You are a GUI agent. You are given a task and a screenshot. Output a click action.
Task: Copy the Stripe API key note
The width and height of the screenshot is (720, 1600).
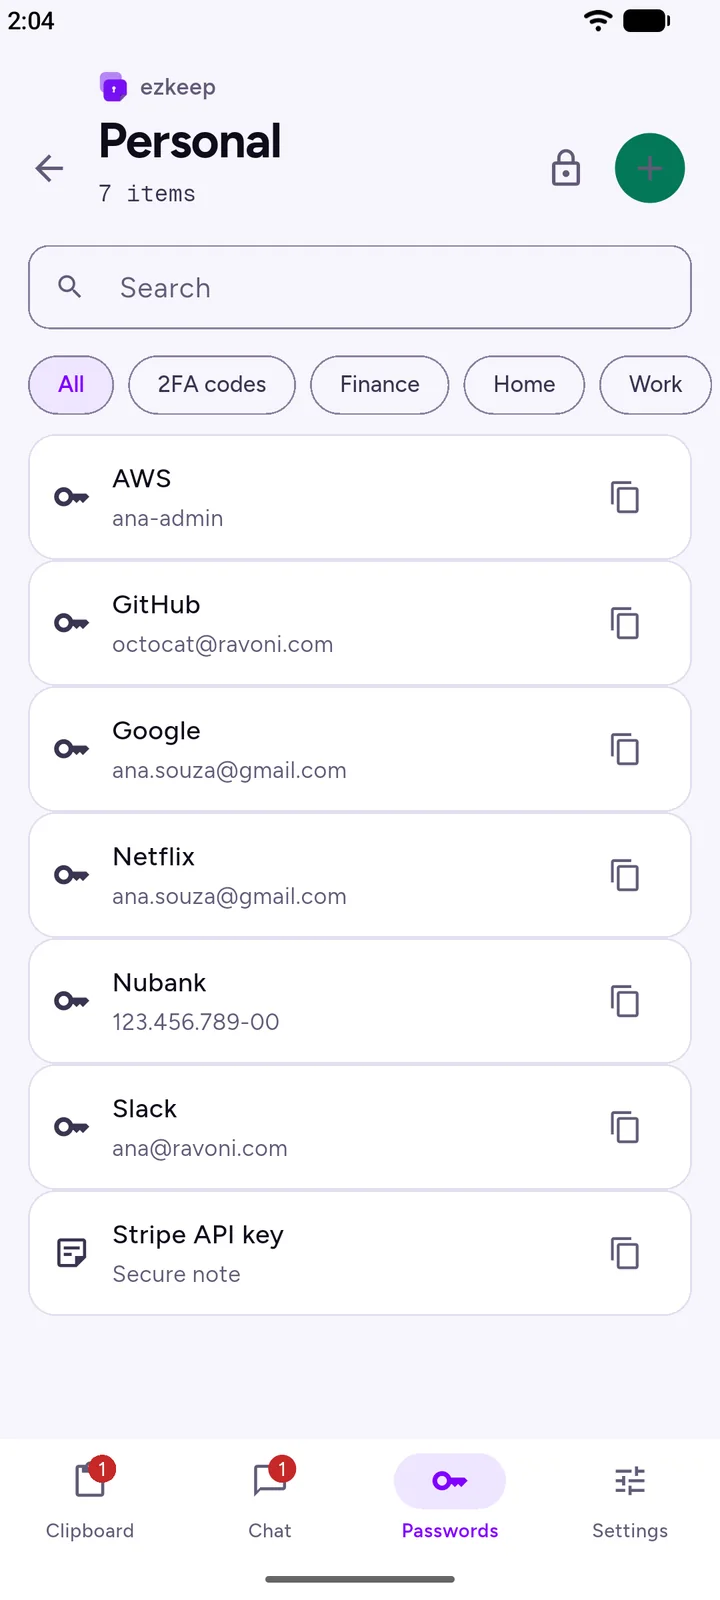(625, 1253)
